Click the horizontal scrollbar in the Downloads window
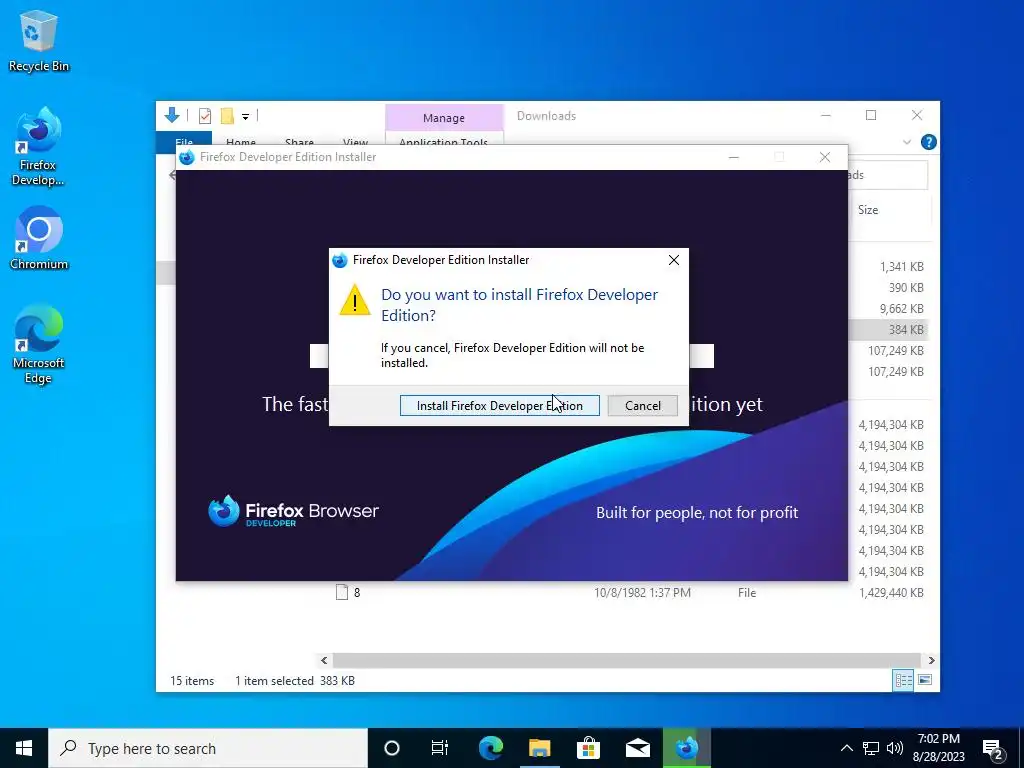Image resolution: width=1024 pixels, height=768 pixels. click(626, 660)
